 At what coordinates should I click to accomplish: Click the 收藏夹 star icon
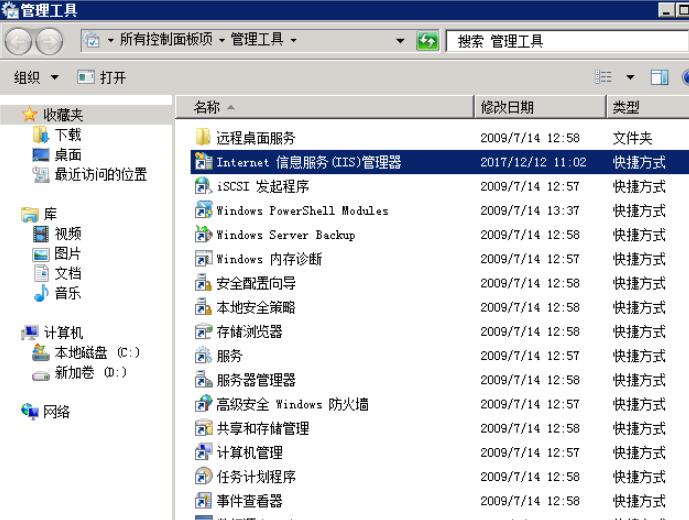[29, 114]
